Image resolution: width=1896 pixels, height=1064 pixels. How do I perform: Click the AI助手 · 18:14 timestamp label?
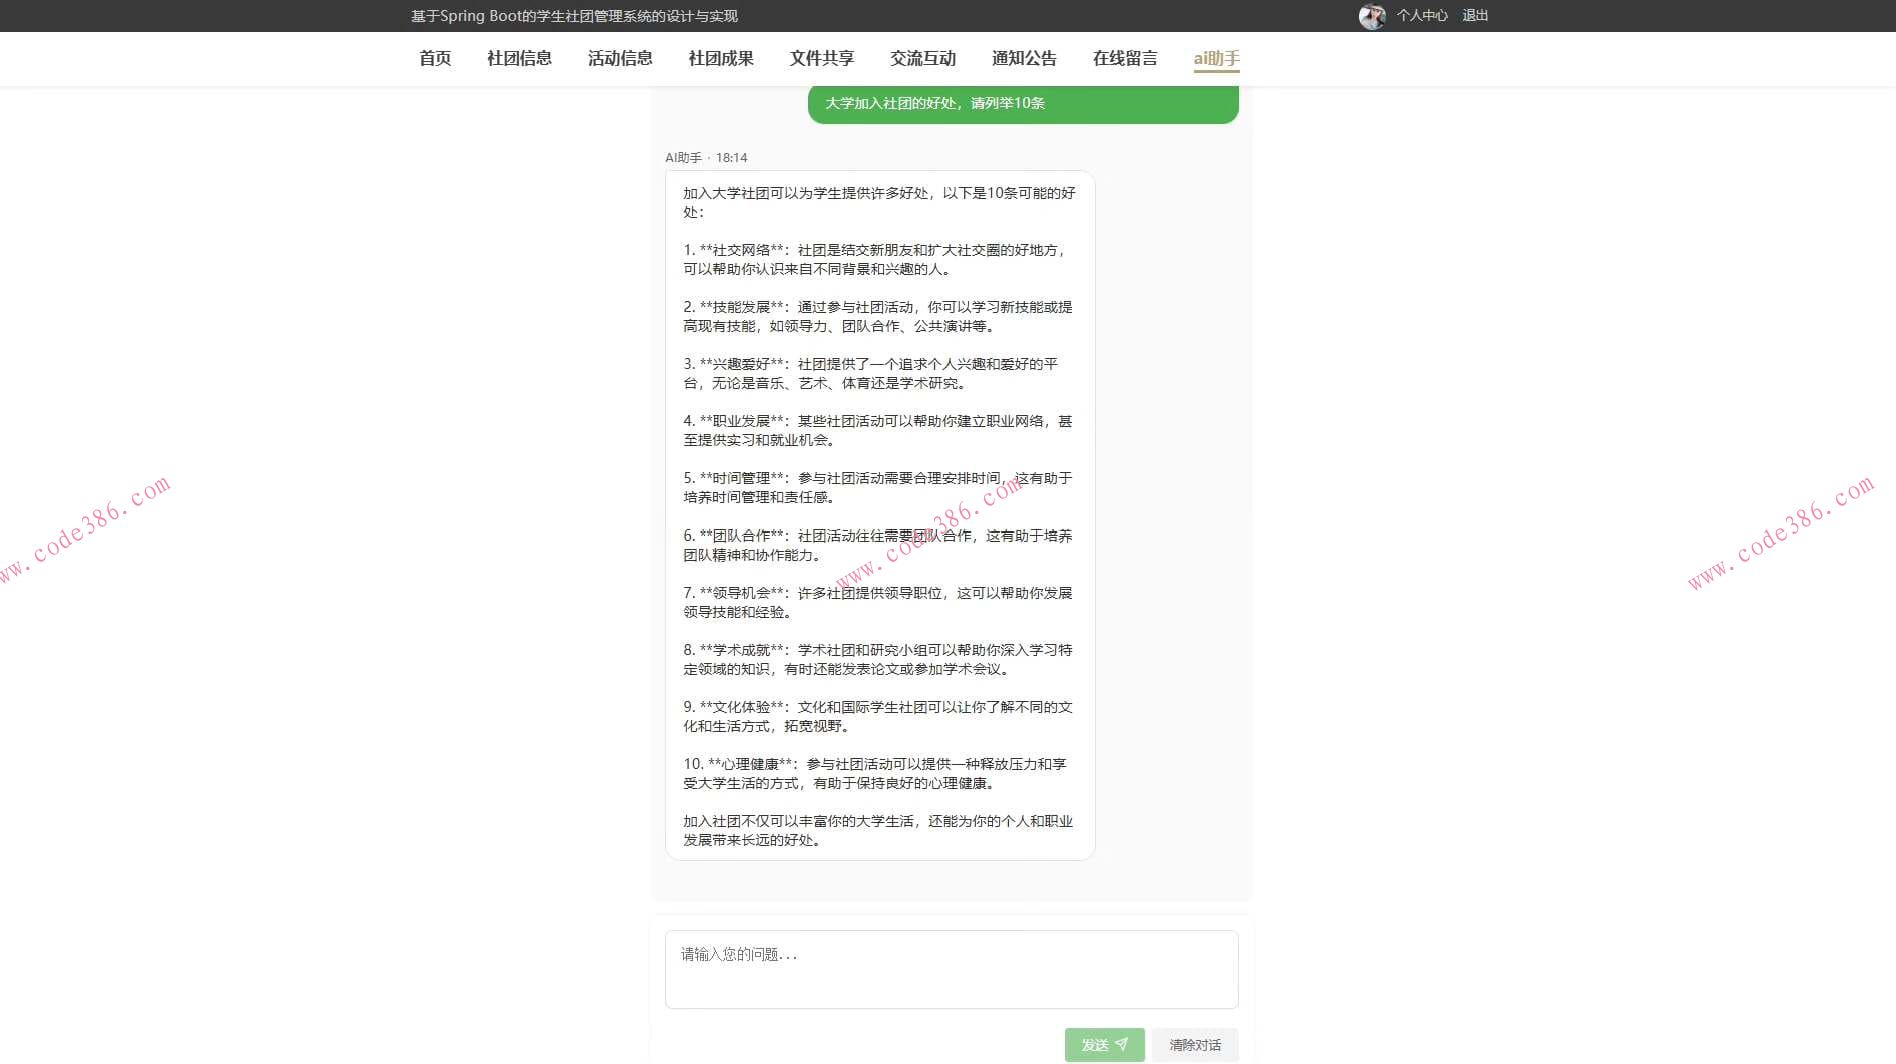pos(705,157)
